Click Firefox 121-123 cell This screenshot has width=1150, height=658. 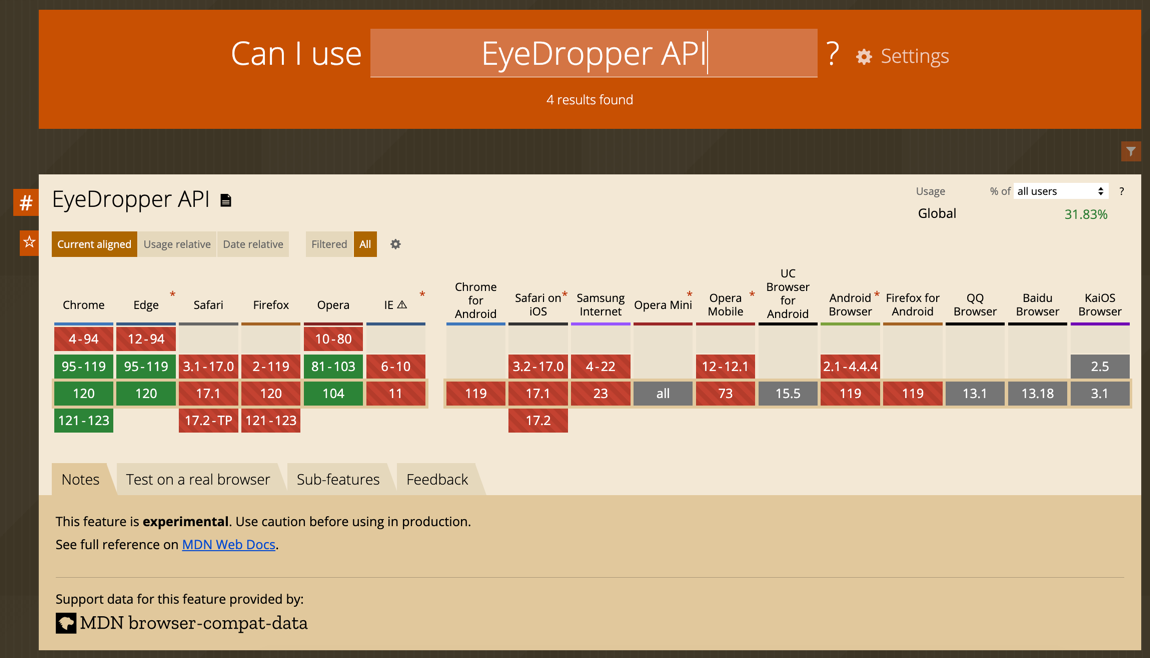[x=271, y=420]
